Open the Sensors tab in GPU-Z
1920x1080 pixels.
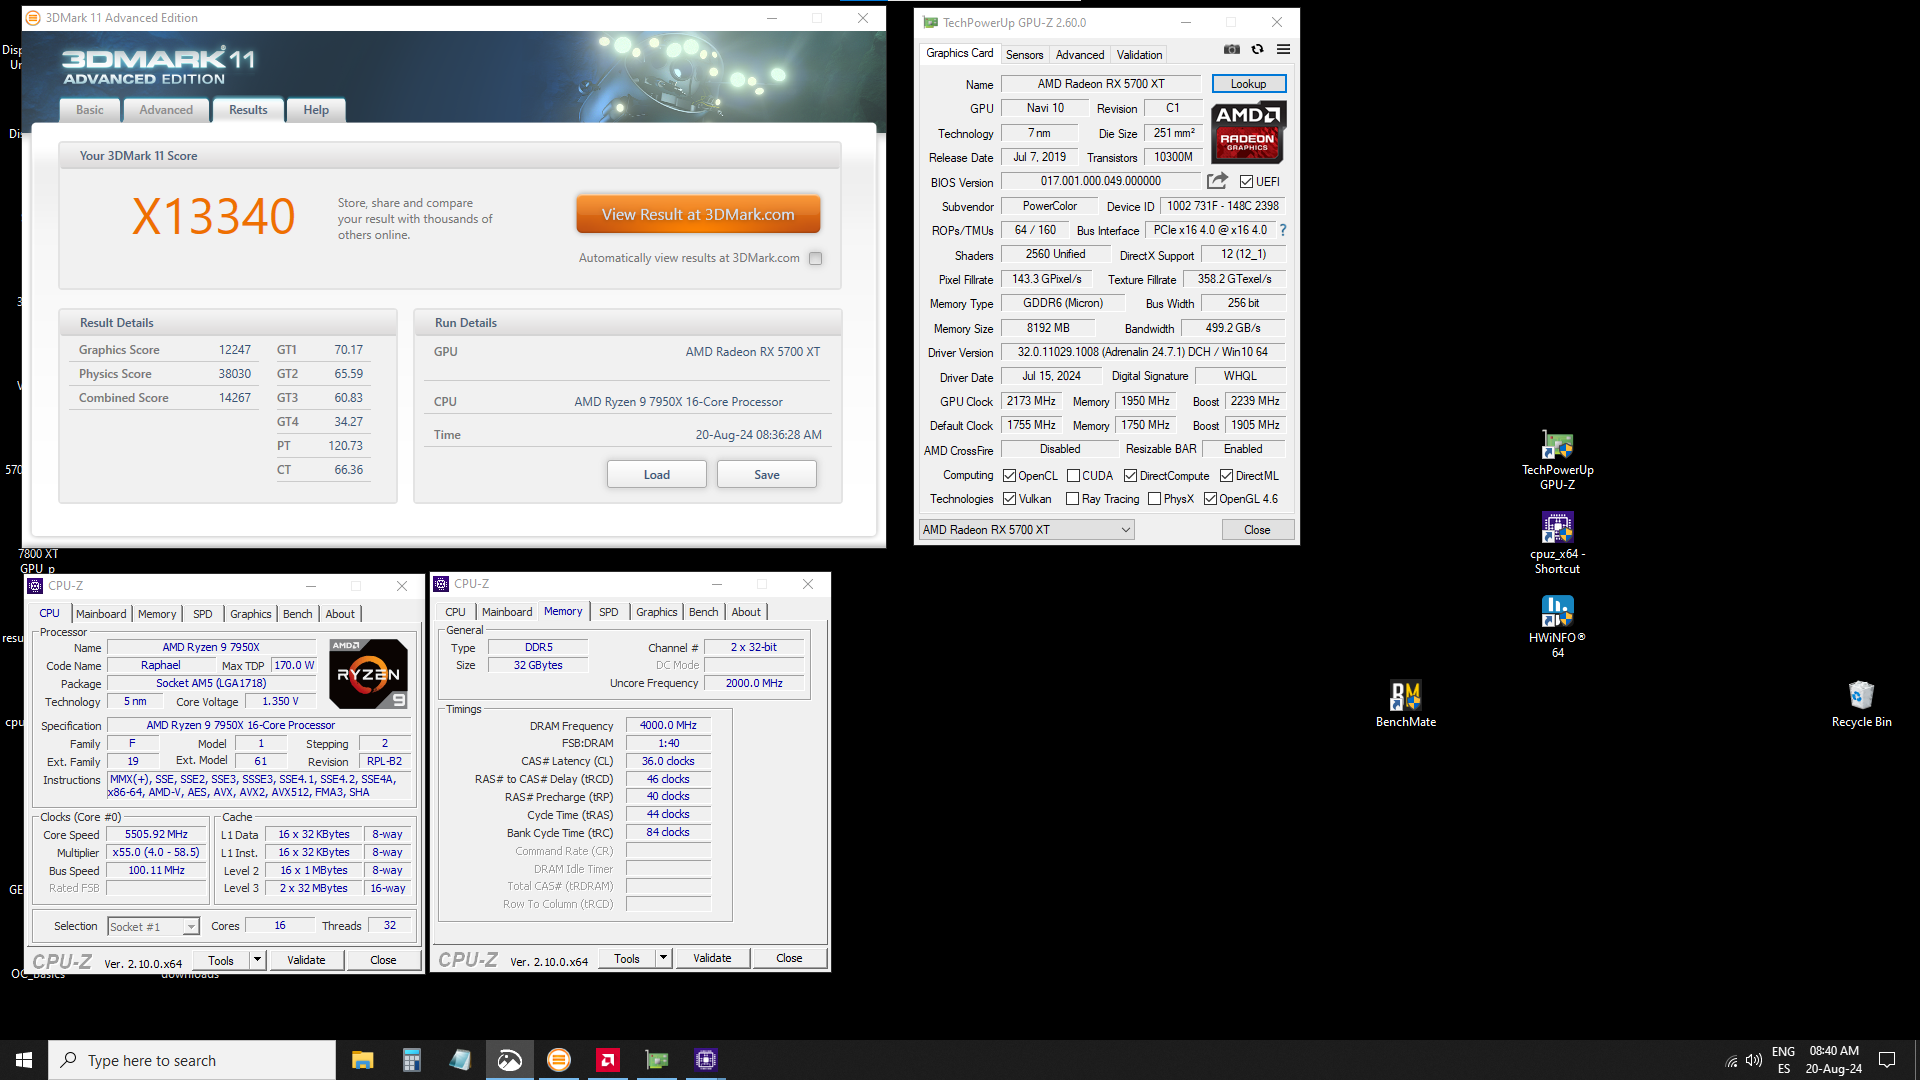(x=1024, y=55)
